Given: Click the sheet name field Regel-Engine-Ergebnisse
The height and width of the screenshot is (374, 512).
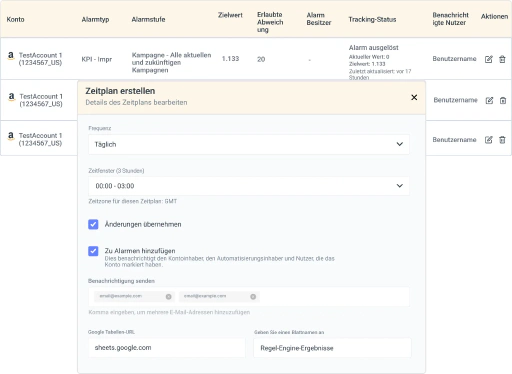Looking at the screenshot, I should tap(332, 348).
